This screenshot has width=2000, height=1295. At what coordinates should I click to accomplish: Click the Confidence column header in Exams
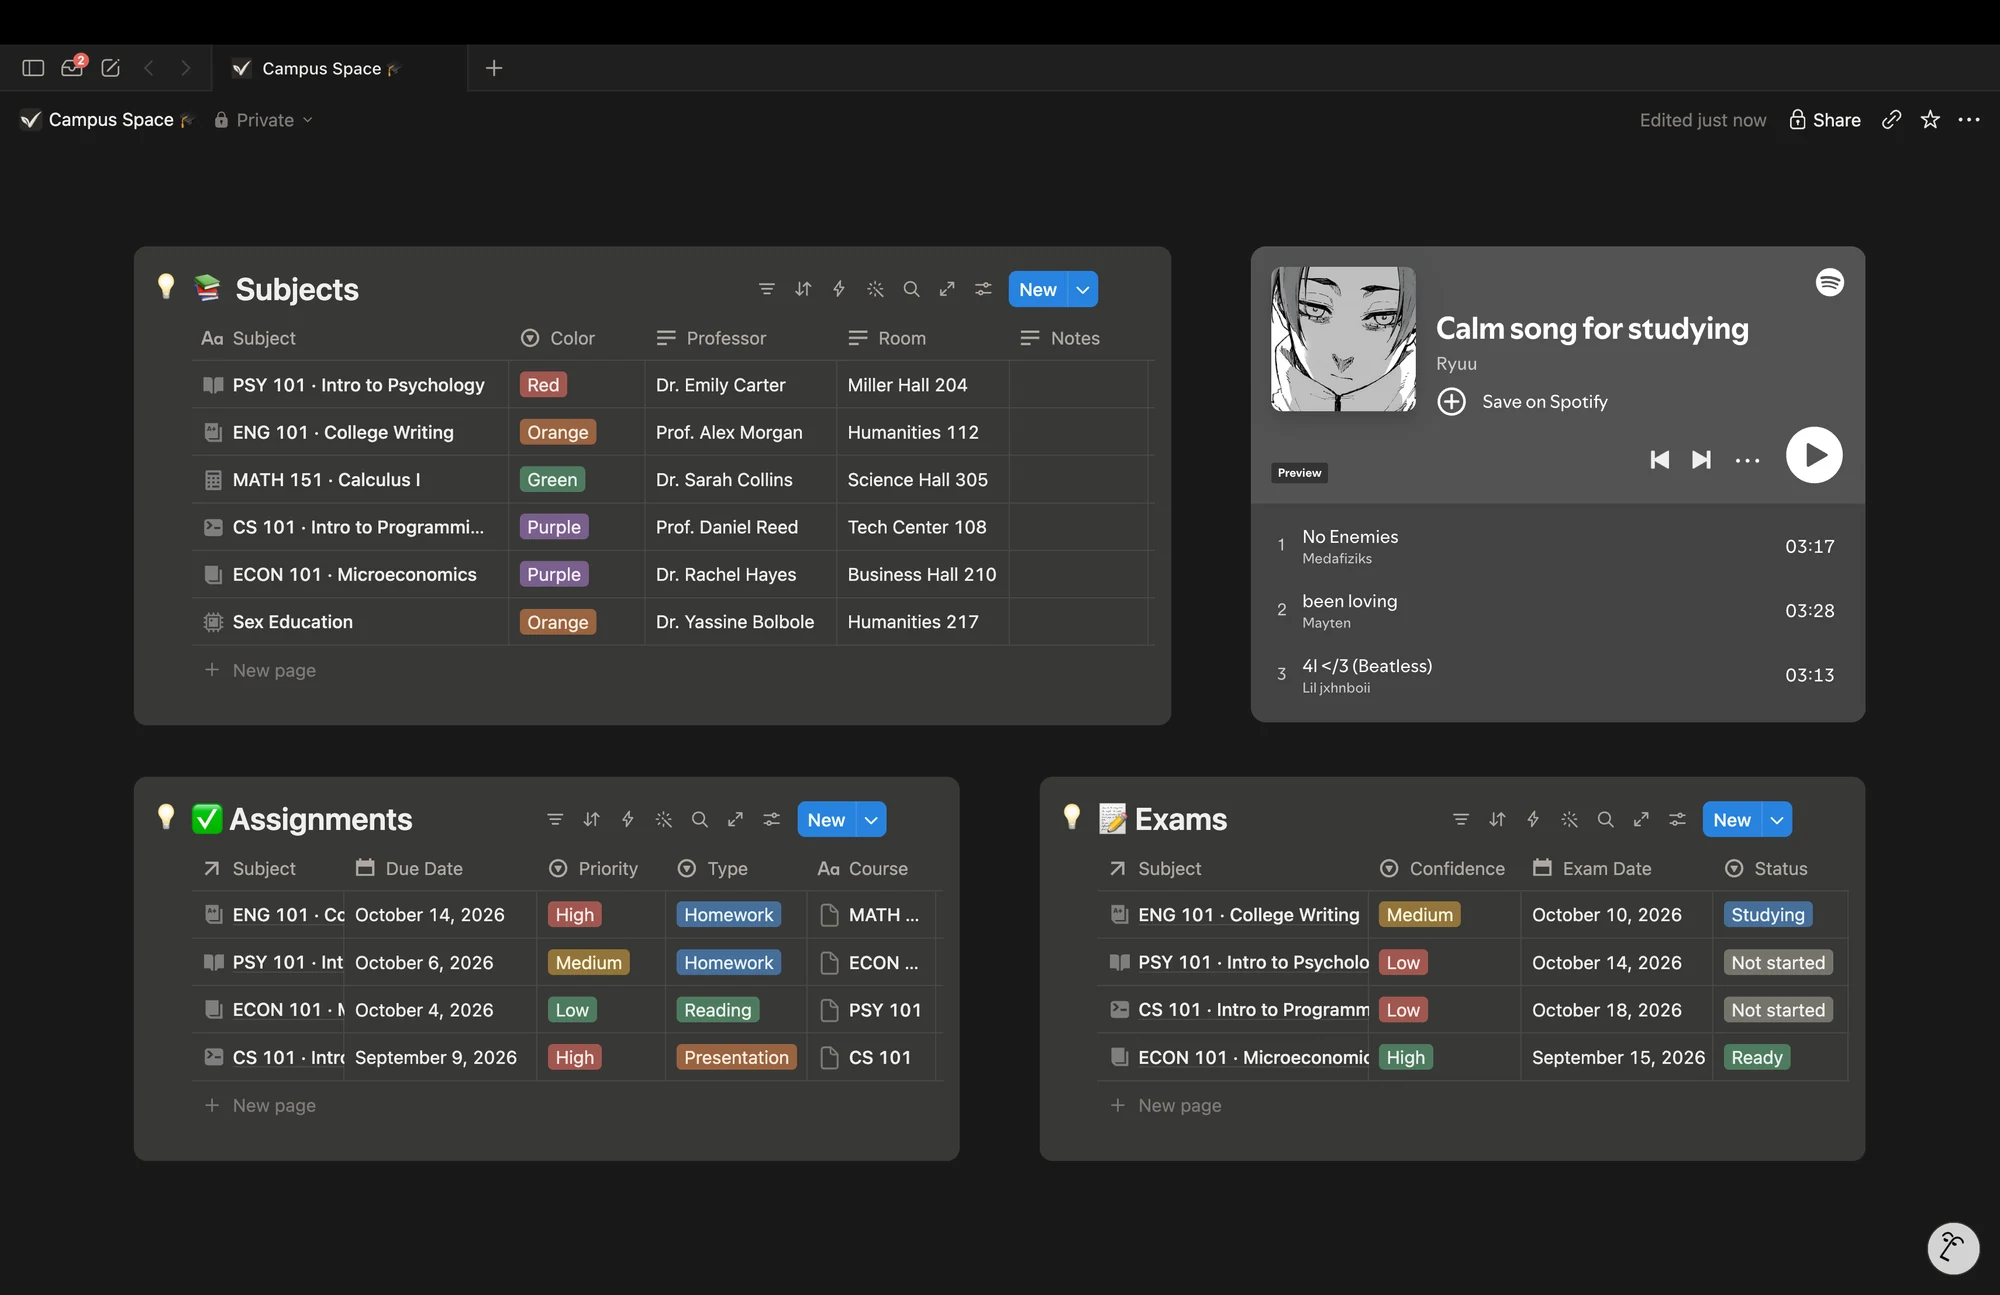tap(1443, 868)
